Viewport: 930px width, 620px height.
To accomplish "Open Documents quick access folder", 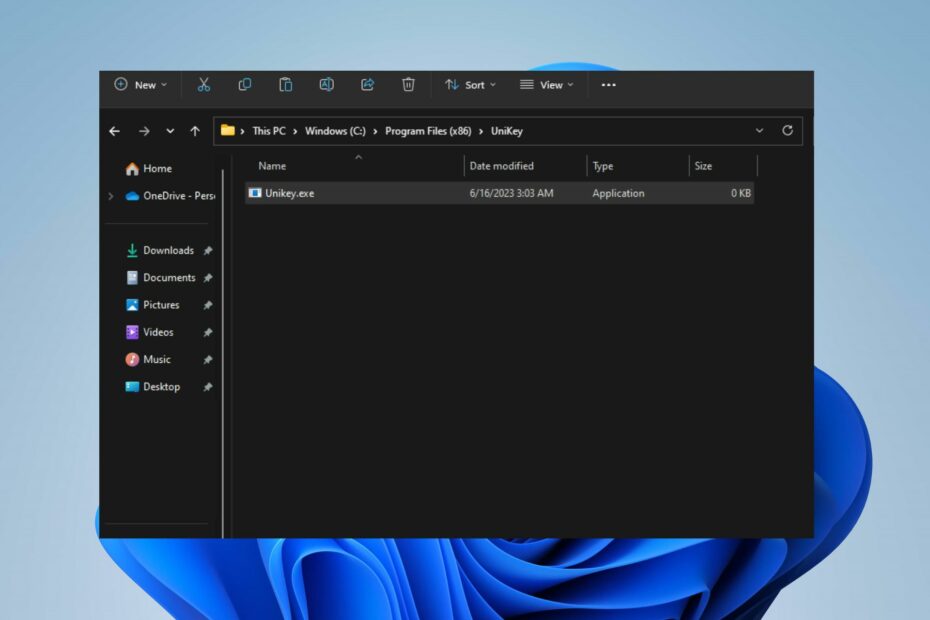I will point(161,278).
